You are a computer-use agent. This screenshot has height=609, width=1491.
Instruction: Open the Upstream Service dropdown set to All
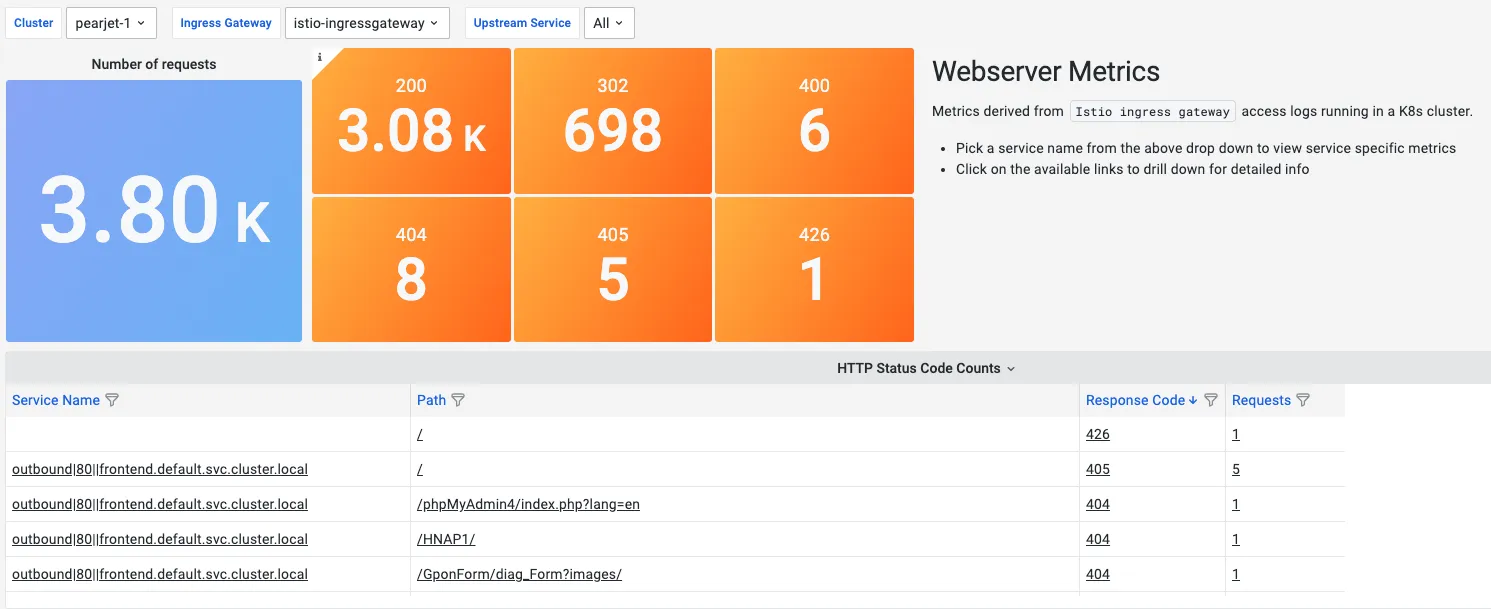[x=609, y=23]
